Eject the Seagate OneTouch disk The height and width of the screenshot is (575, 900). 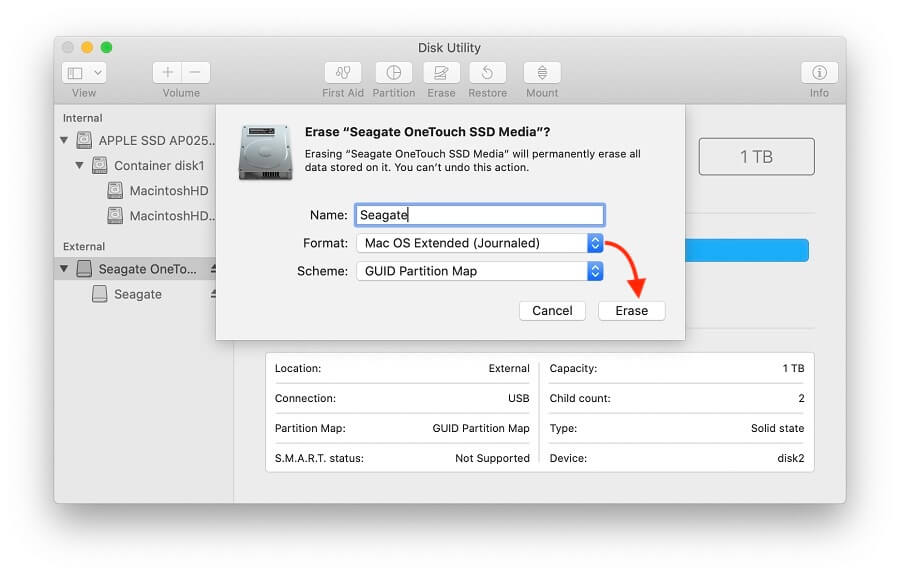pos(213,269)
